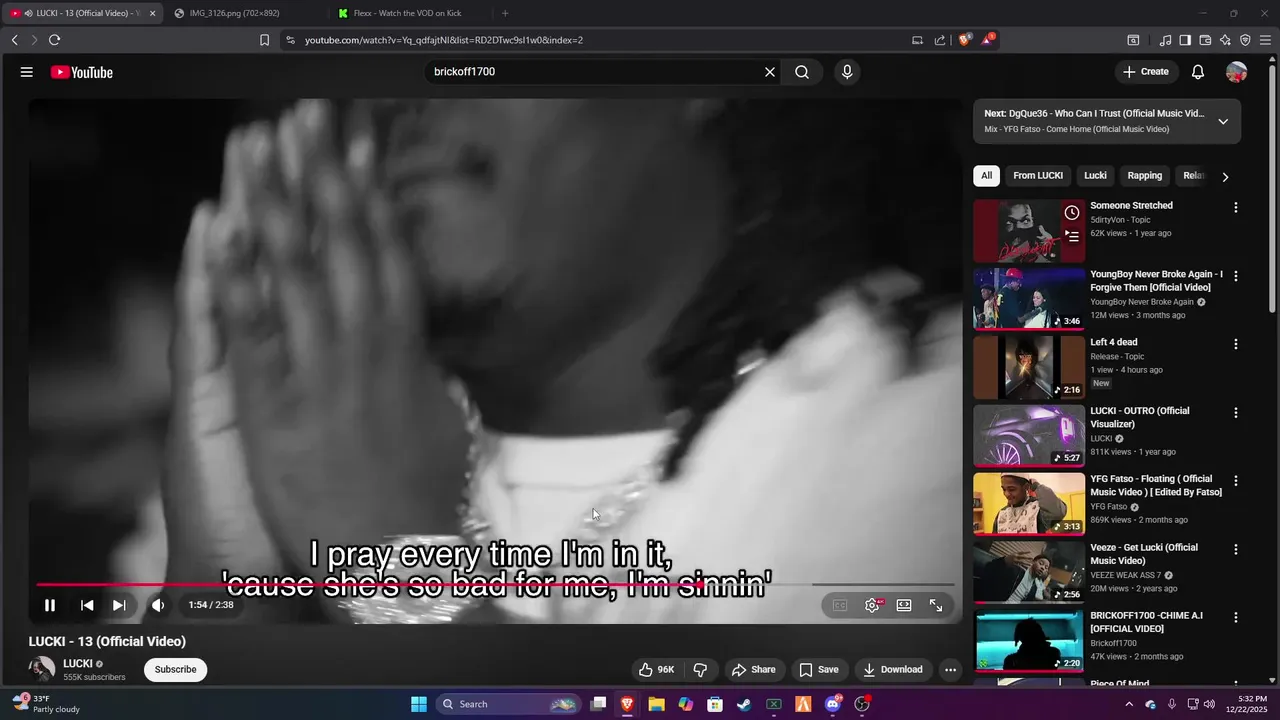Open Steam from the taskbar

[744, 704]
